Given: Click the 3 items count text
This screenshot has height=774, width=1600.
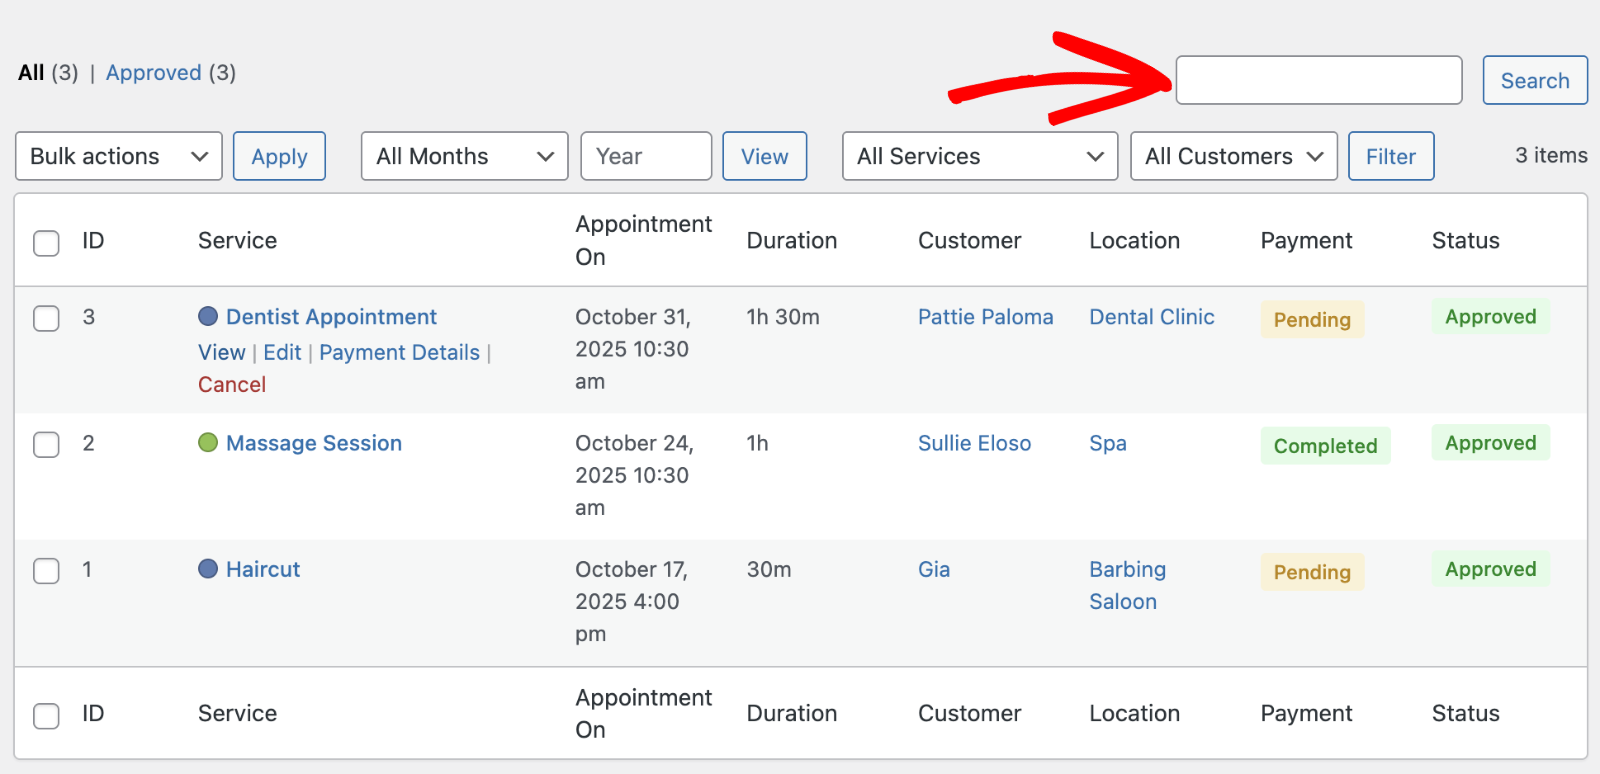Looking at the screenshot, I should coord(1551,155).
